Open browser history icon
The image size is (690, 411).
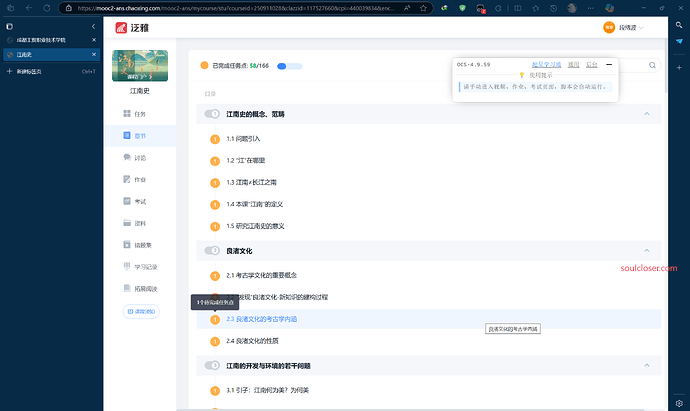554,8
